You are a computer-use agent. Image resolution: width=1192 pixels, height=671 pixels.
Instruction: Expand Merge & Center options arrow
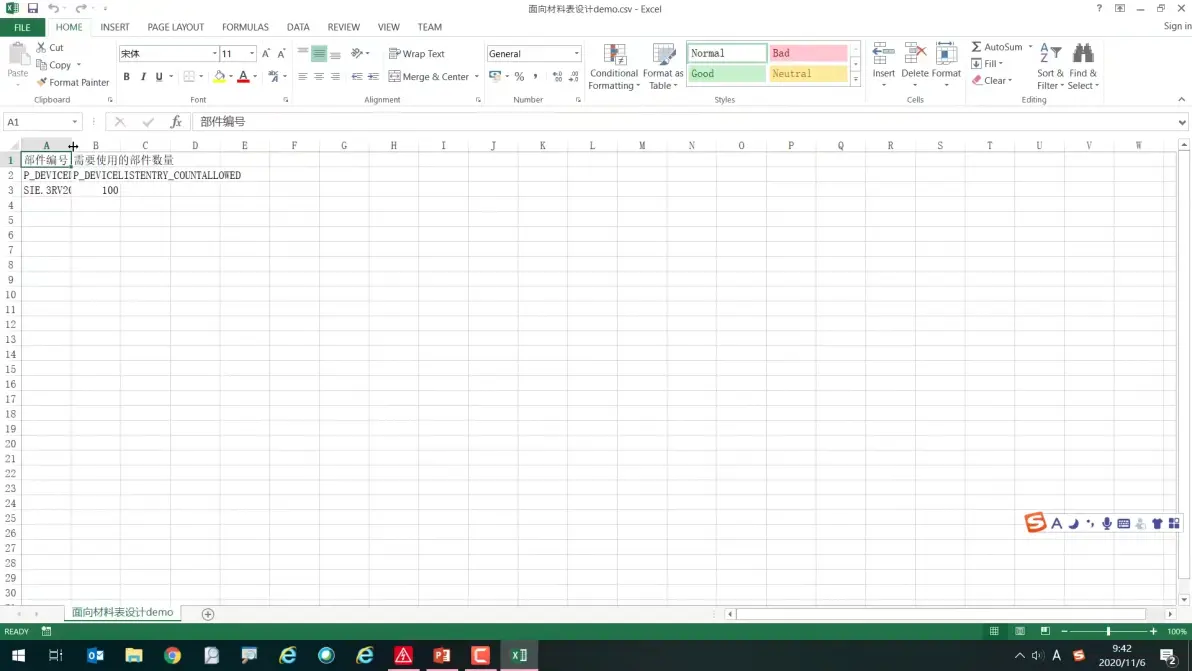pos(477,77)
